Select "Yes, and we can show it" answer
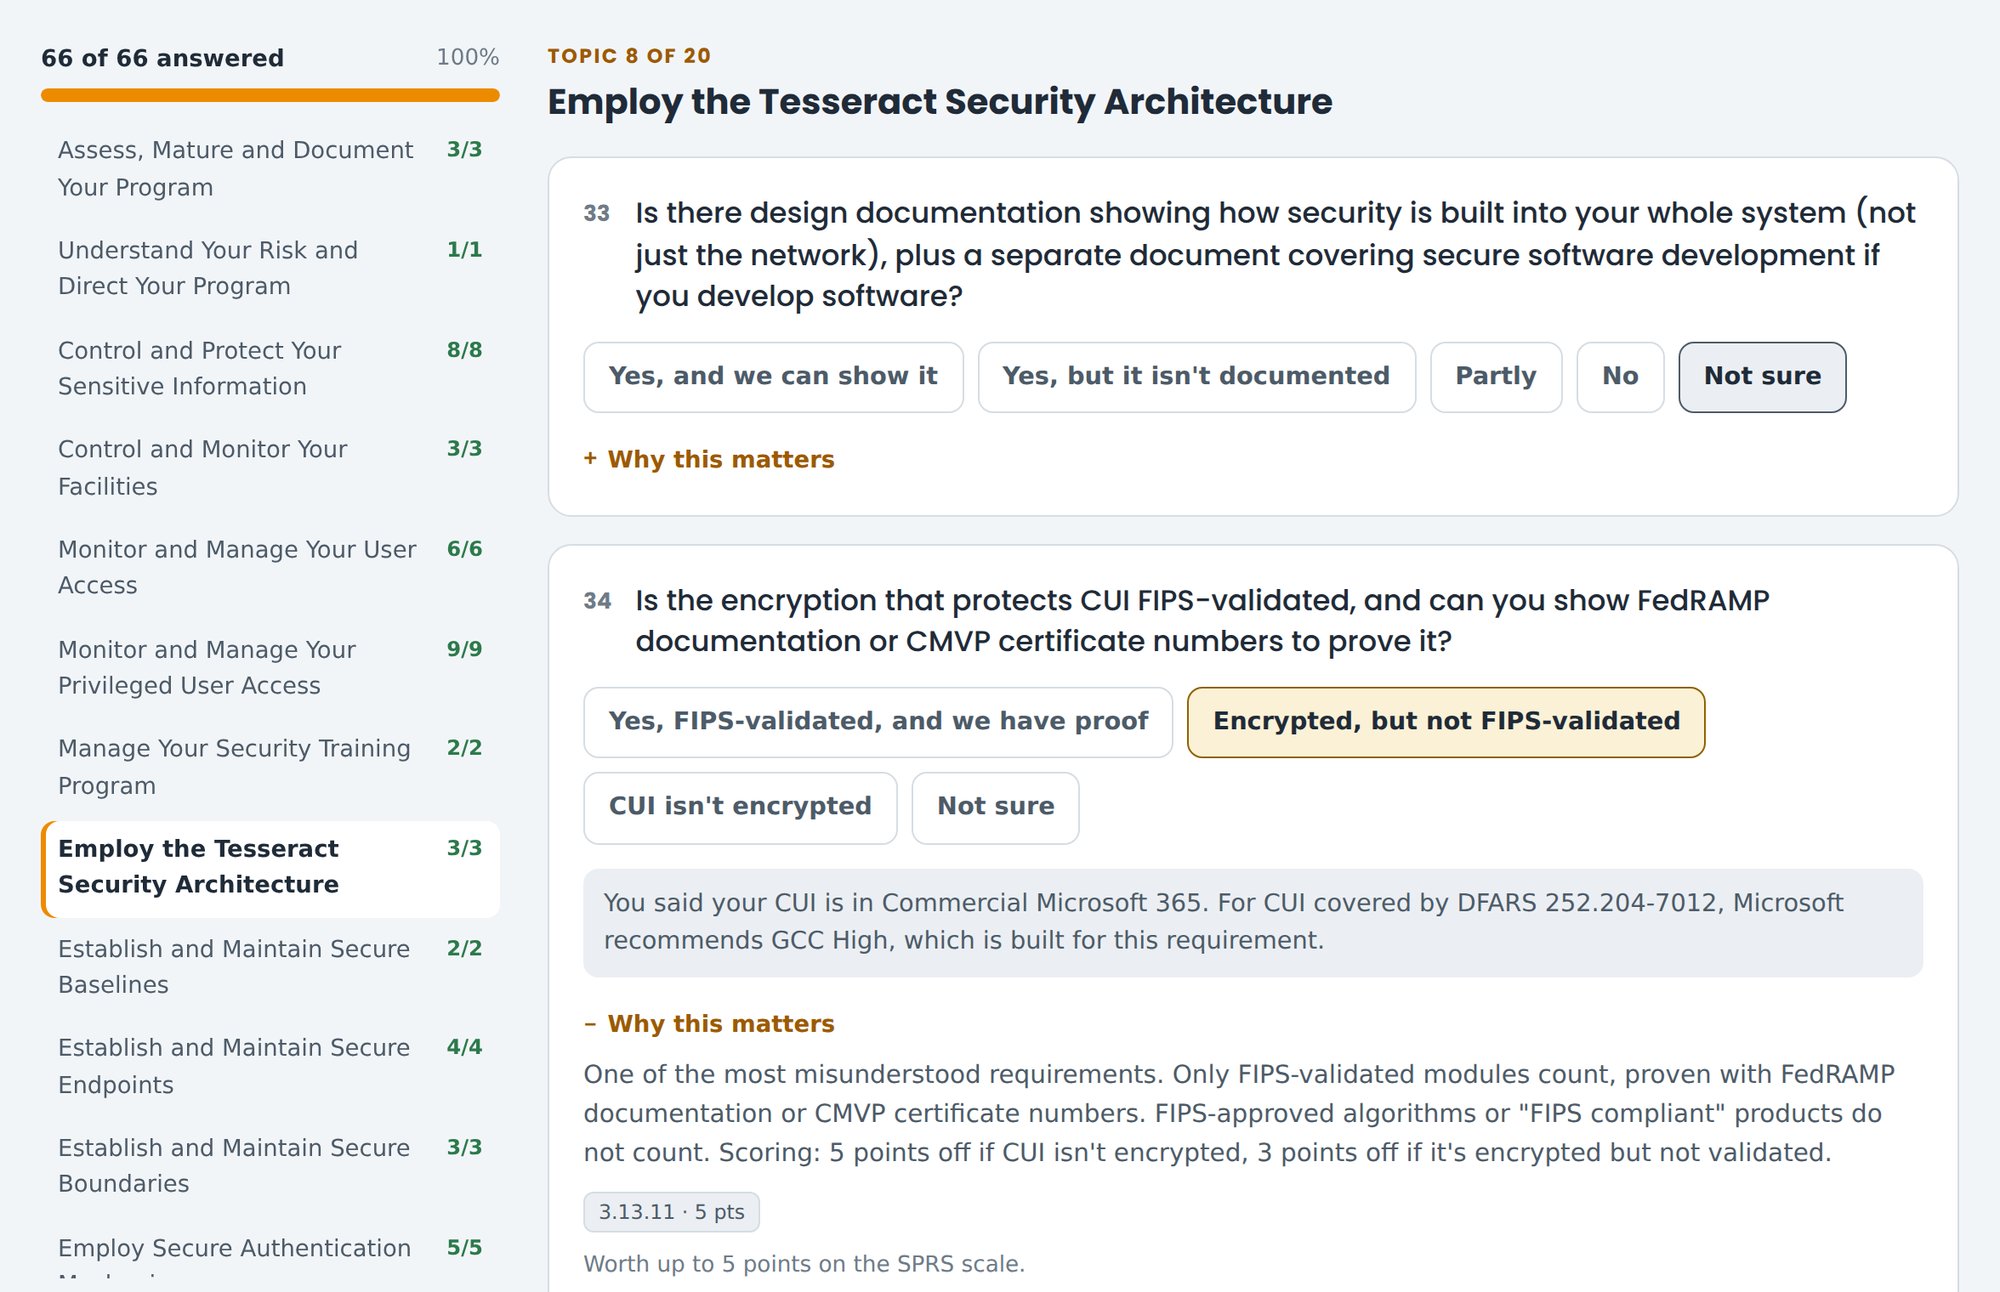The width and height of the screenshot is (2000, 1292). [x=773, y=377]
